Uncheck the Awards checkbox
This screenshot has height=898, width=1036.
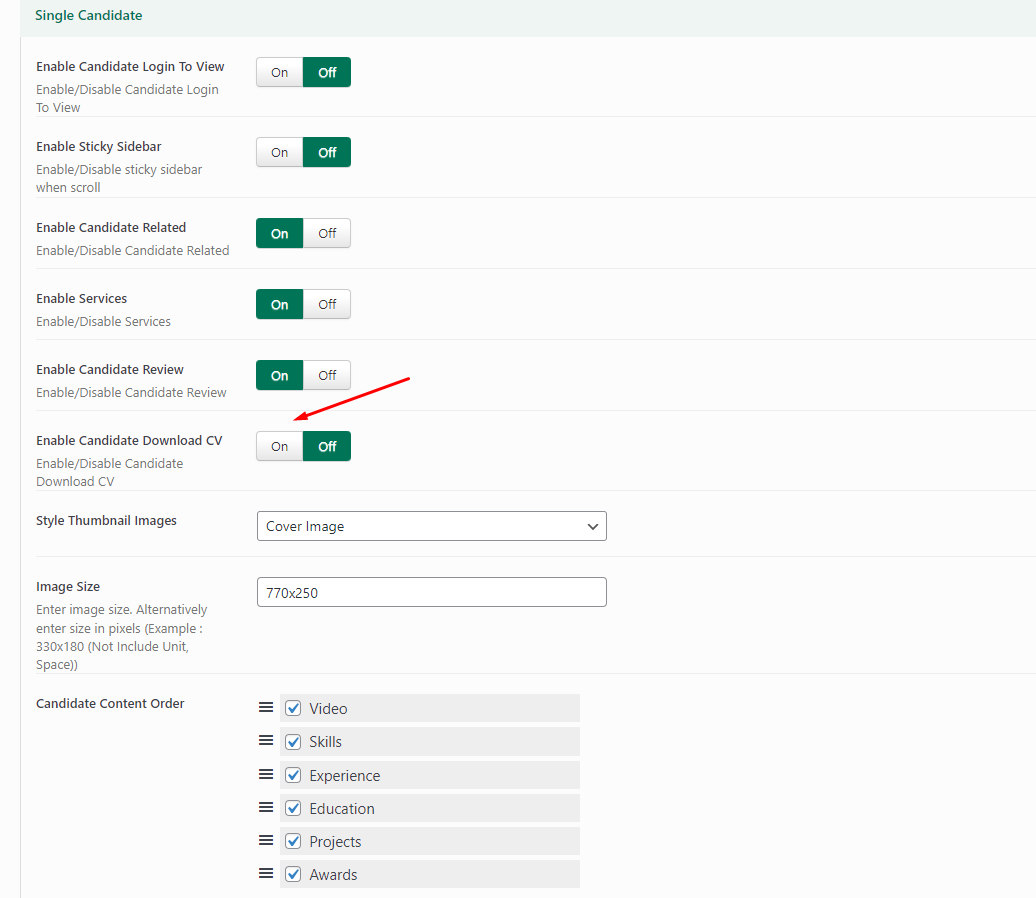293,874
